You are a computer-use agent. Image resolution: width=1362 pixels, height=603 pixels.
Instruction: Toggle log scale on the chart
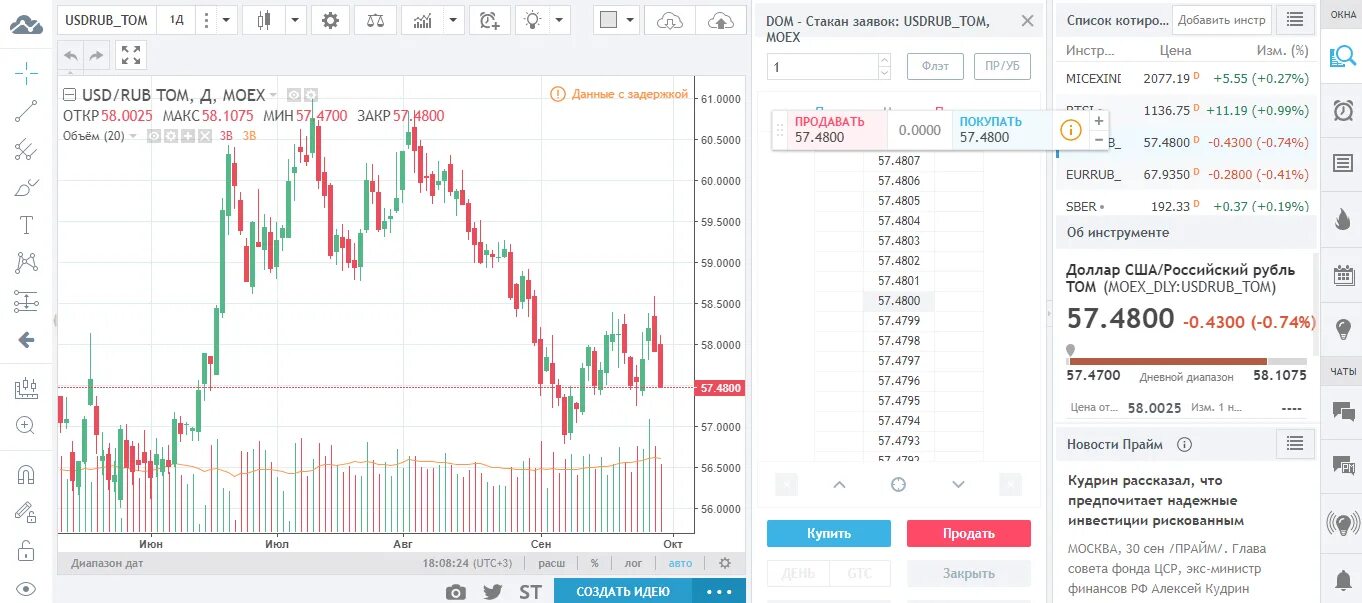pyautogui.click(x=633, y=563)
